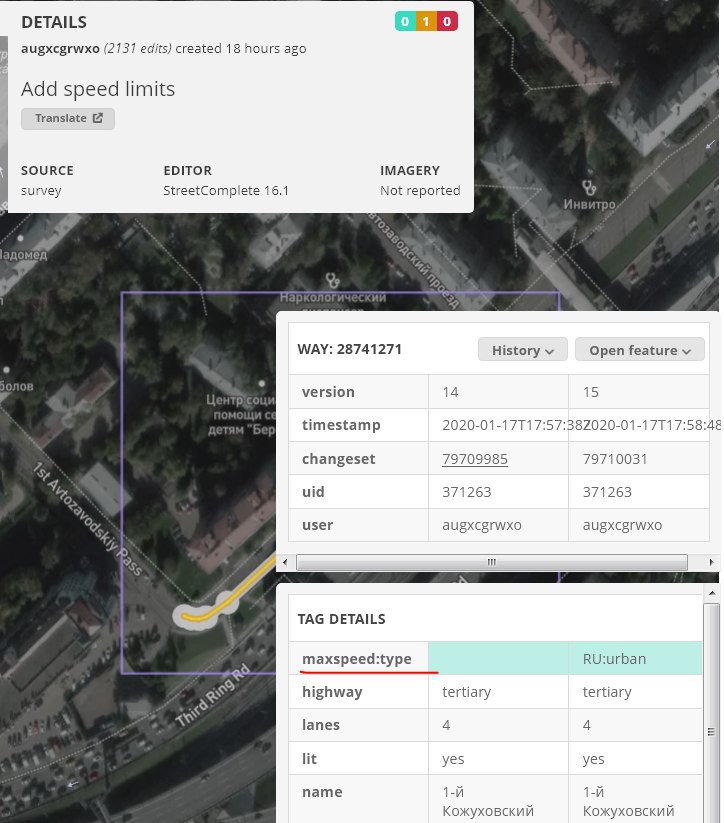Image resolution: width=724 pixels, height=823 pixels.
Task: Open the History dropdown
Action: [x=522, y=350]
